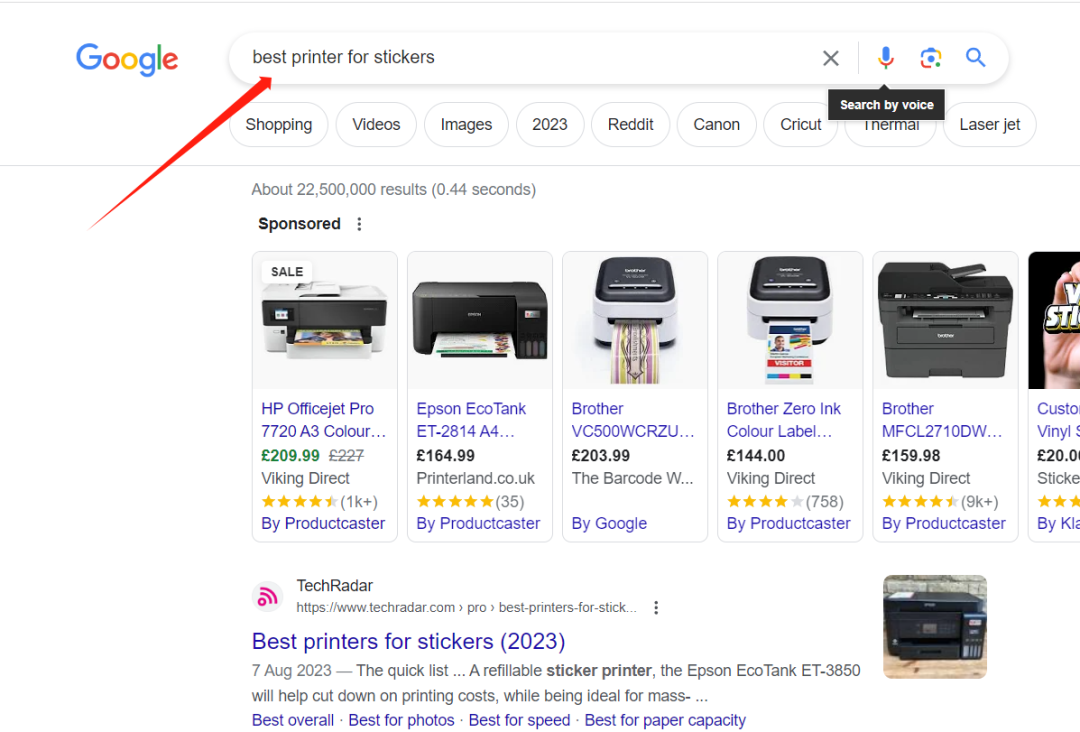Image resolution: width=1080 pixels, height=732 pixels.
Task: Click 'By Productcaster' under Brother MFCL2710DW
Action: pyautogui.click(x=944, y=523)
